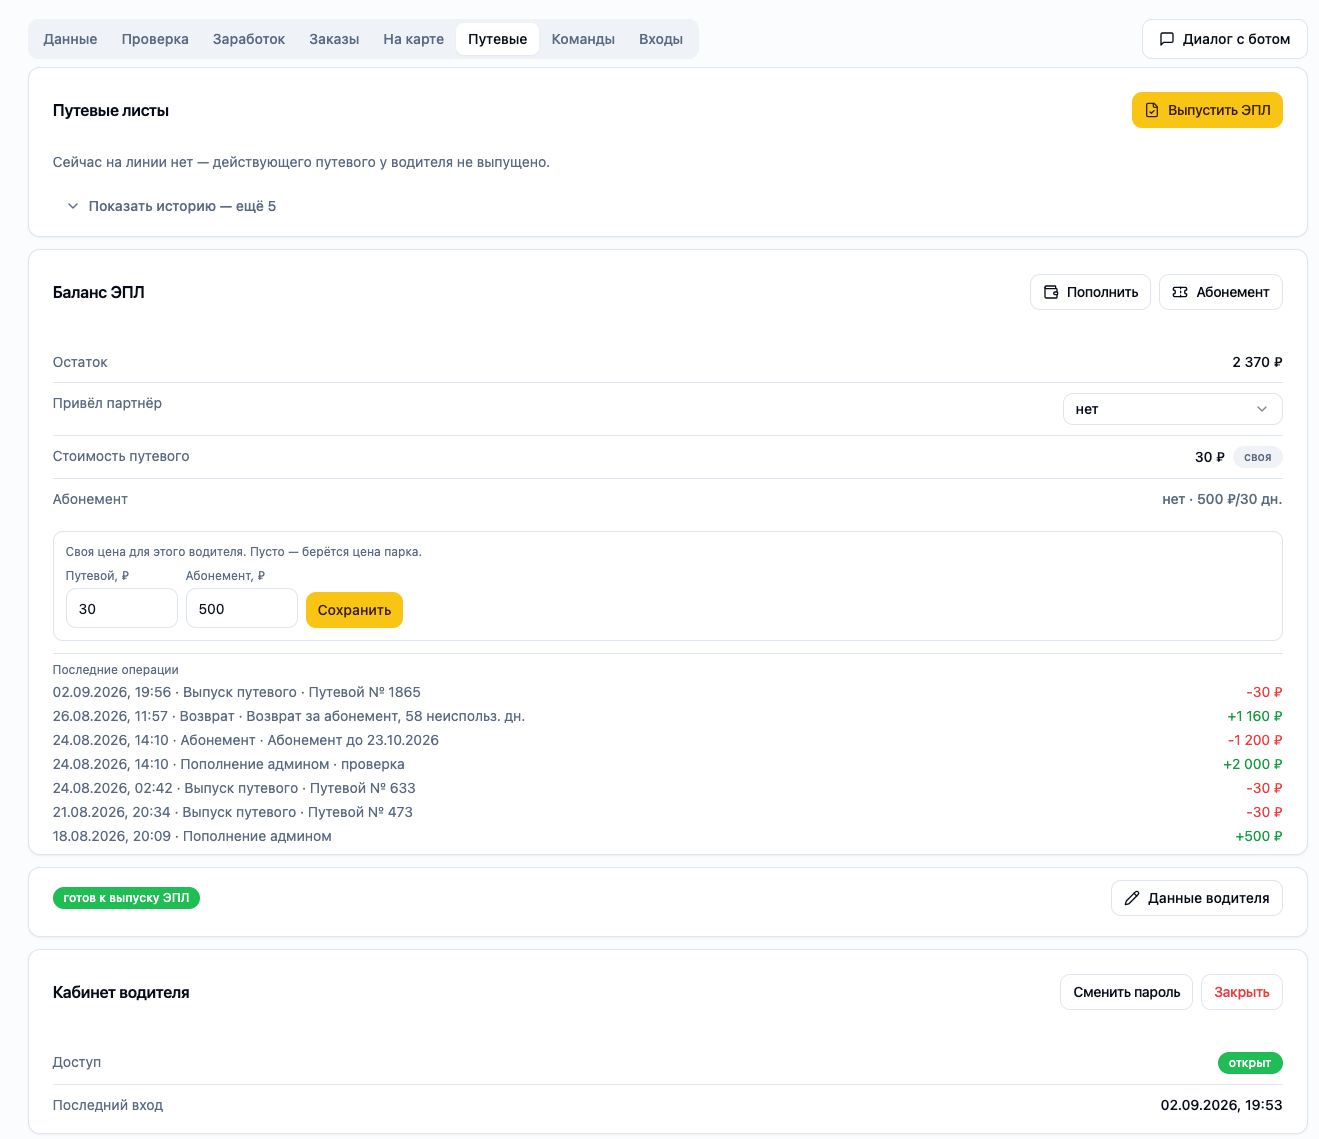Expand history chevron near Показать историю
Screen dimensions: 1319x1139
[x=73, y=206]
